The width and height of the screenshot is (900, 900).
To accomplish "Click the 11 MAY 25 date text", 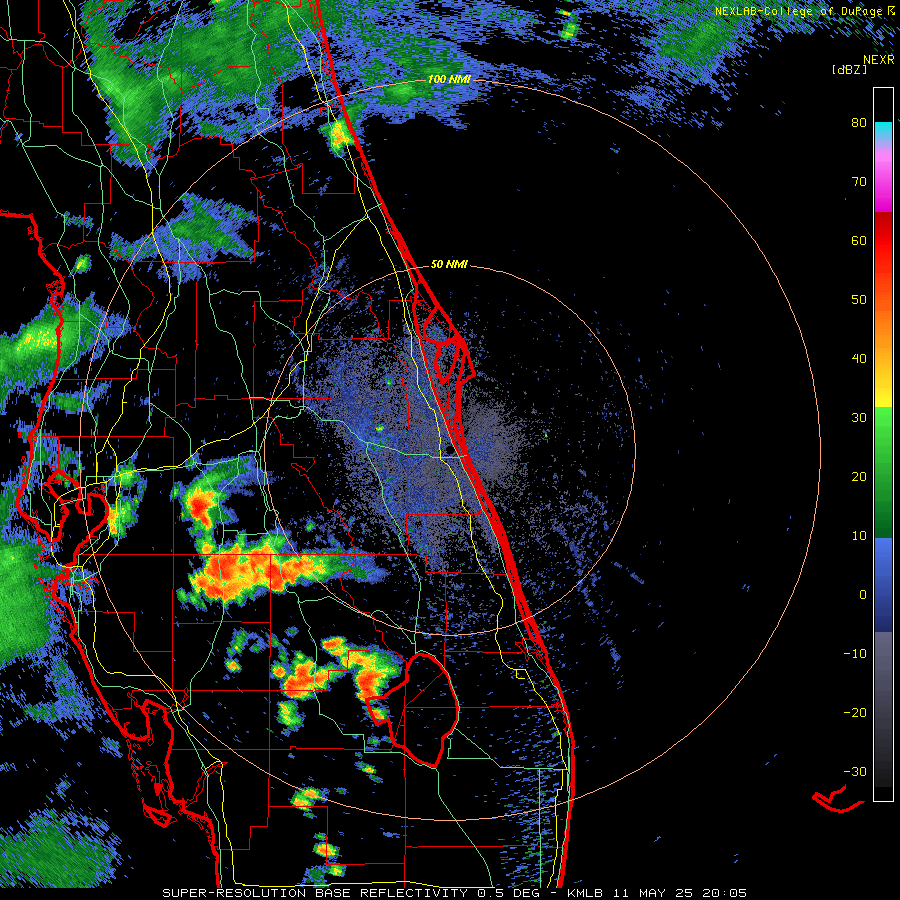I will (x=652, y=893).
